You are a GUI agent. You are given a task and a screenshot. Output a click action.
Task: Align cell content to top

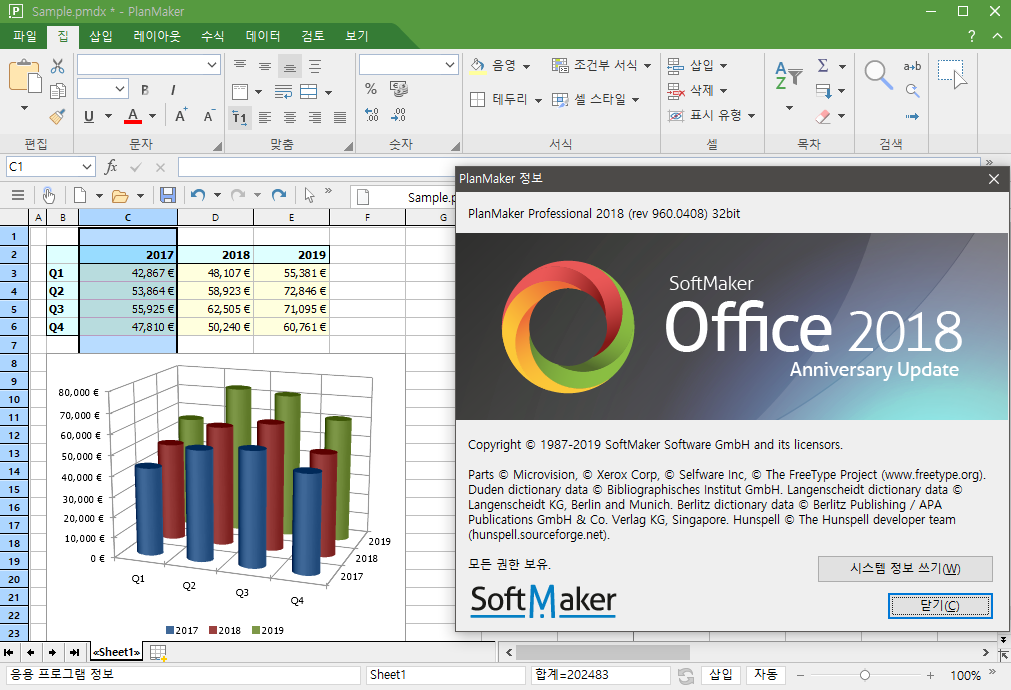click(x=240, y=66)
